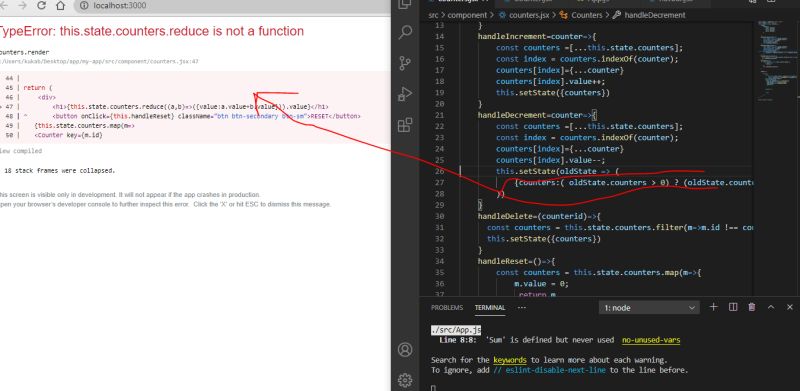Viewport: 800px width, 391px height.
Task: Go forward in the browser history
Action: pos(22,6)
